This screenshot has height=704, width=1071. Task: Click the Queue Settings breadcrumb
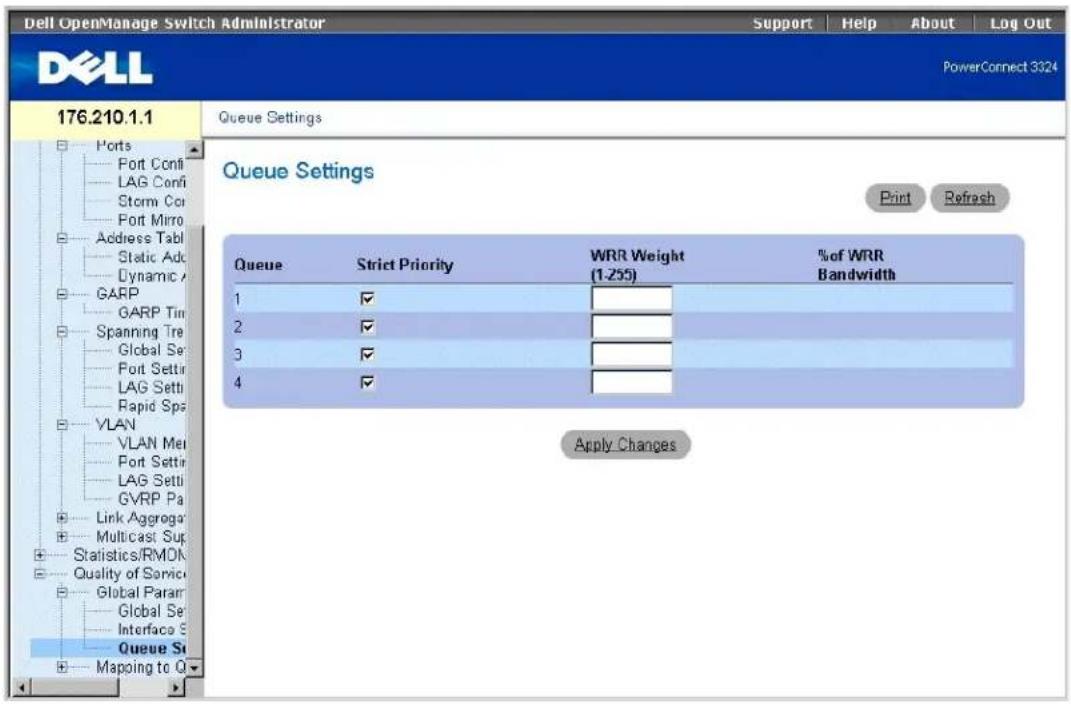tap(270, 117)
